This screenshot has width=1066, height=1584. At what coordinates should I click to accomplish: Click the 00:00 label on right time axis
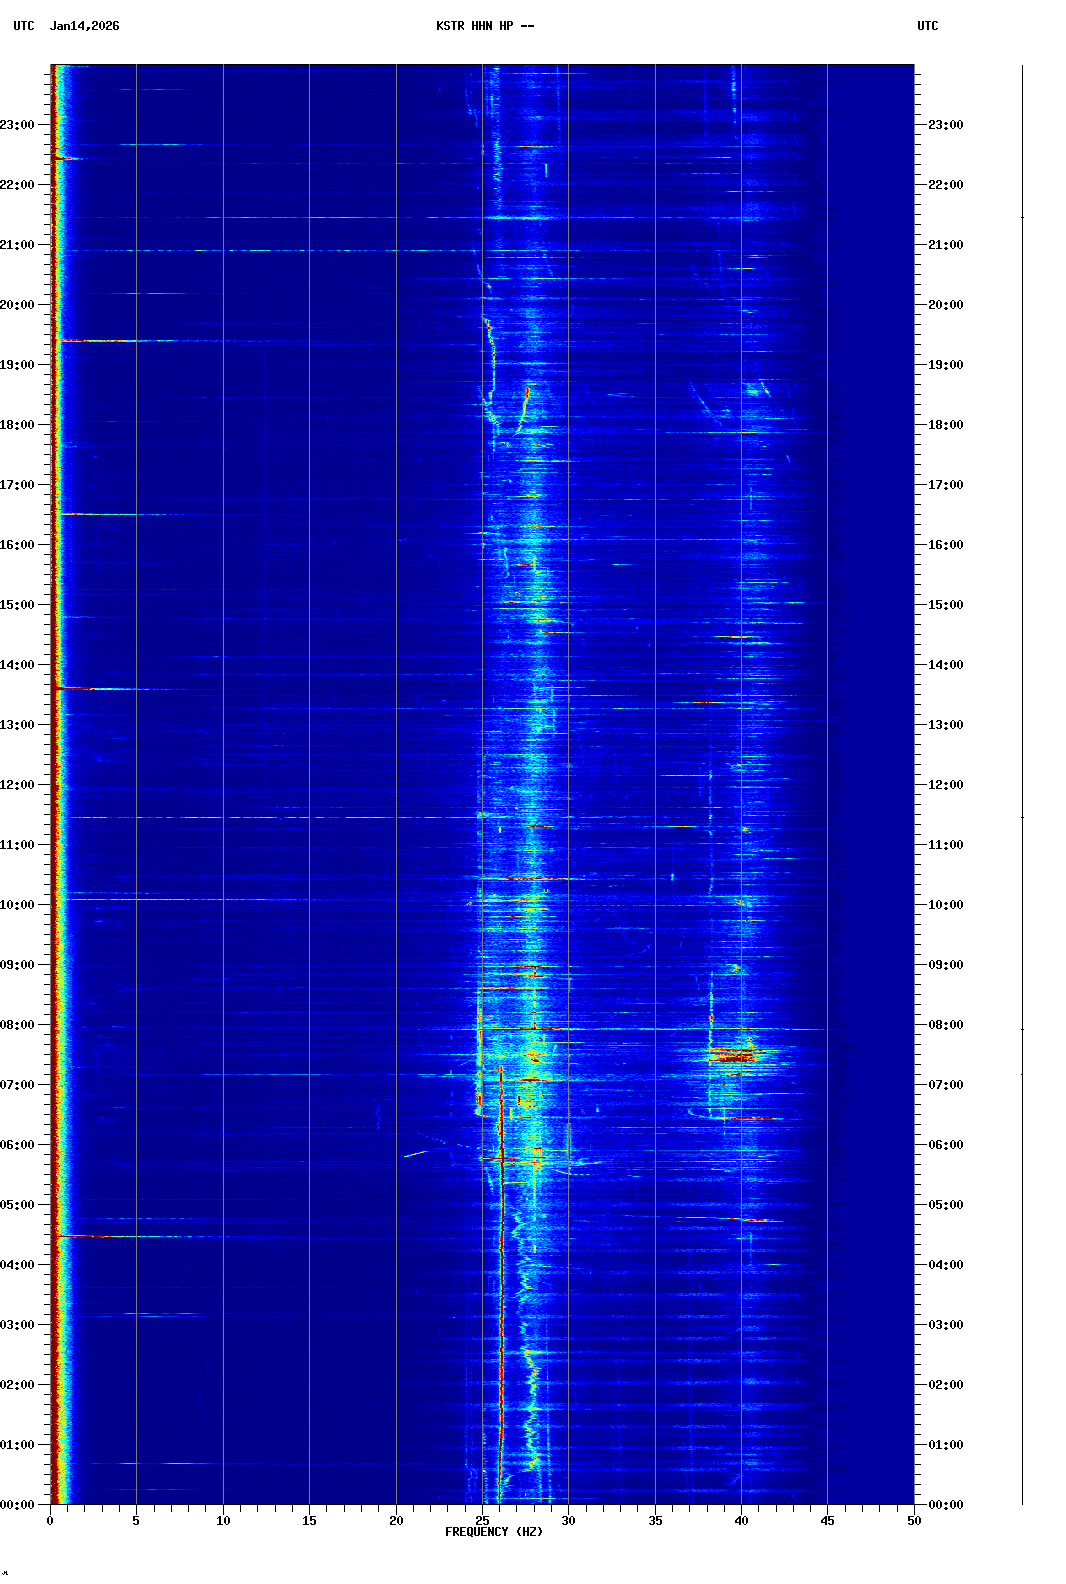point(945,1505)
